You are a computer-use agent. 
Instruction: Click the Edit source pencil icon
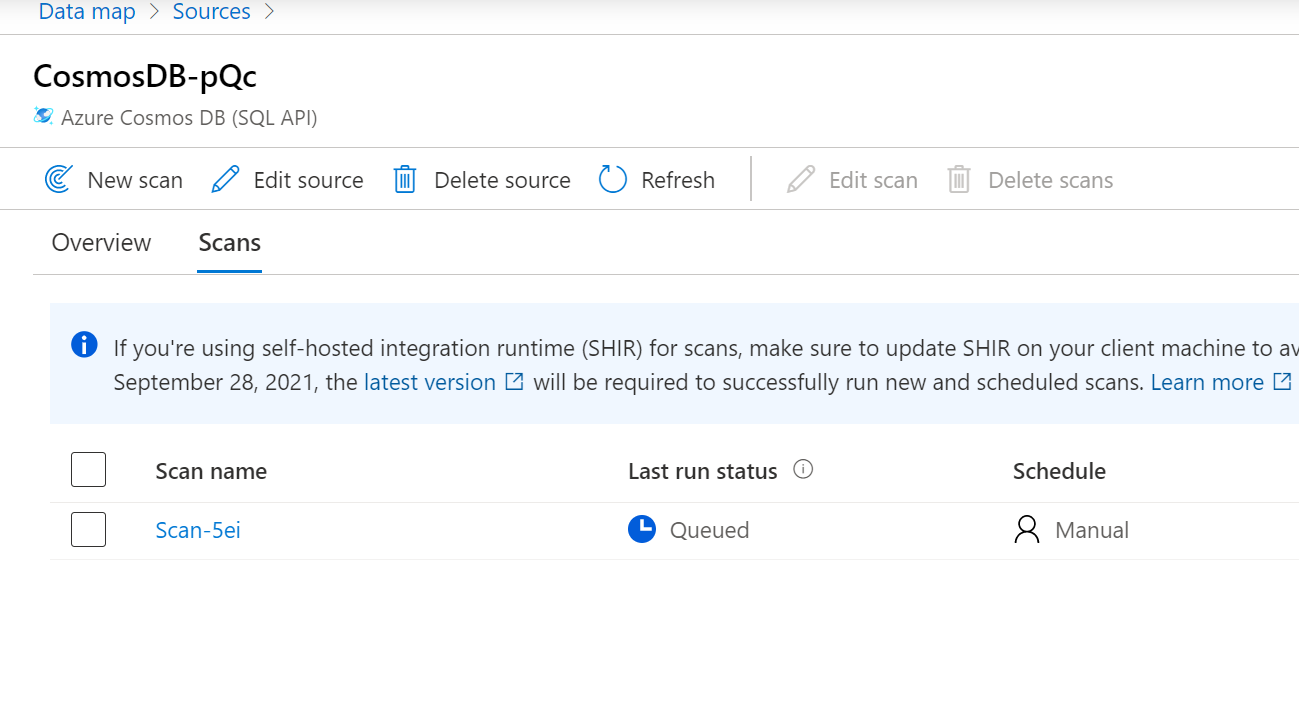click(226, 180)
